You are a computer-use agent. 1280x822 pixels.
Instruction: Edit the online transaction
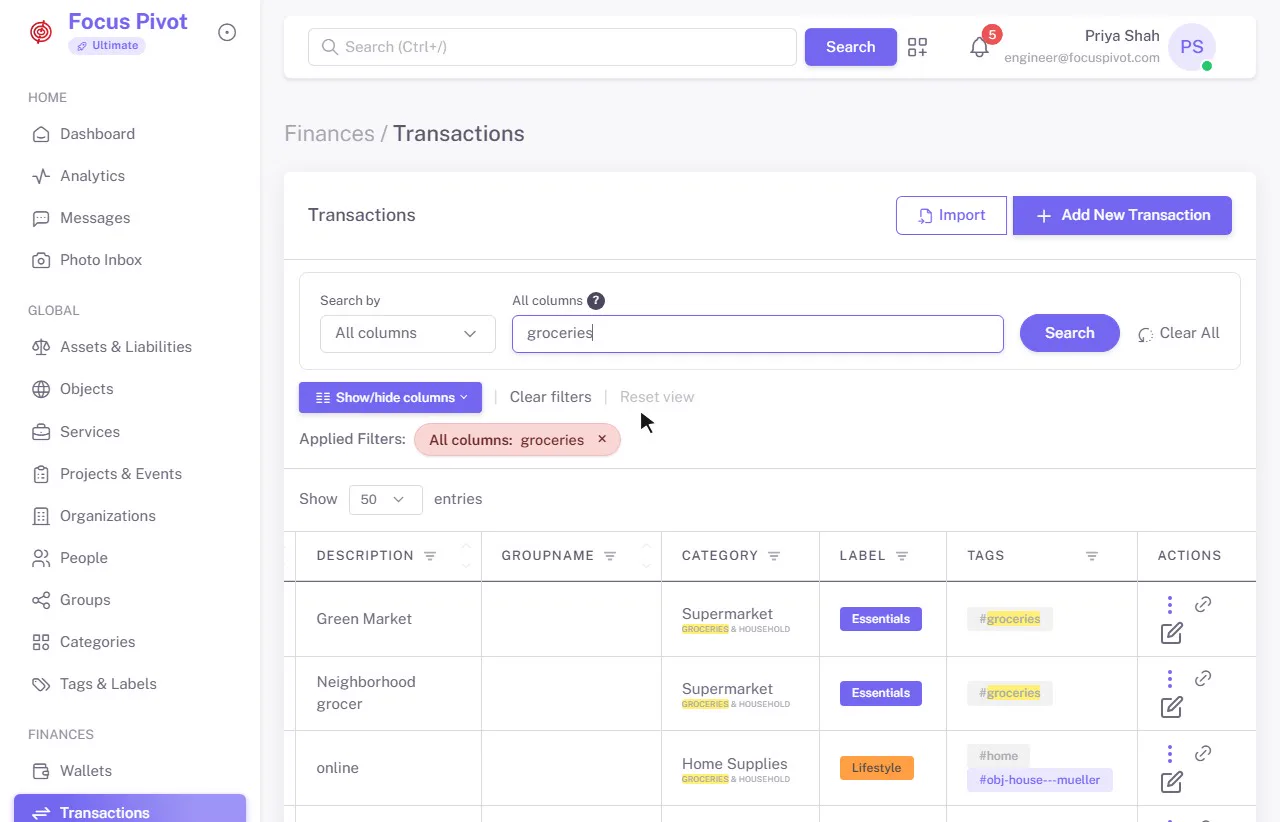tap(1171, 782)
